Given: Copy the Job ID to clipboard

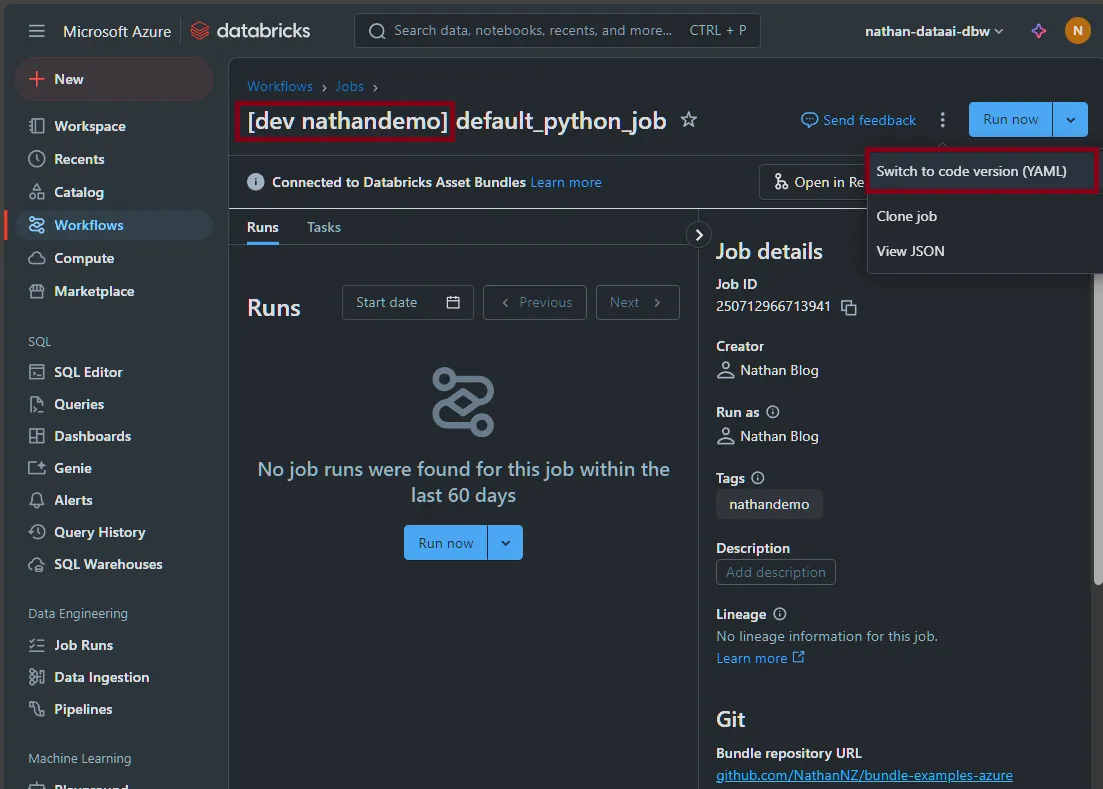Looking at the screenshot, I should 849,307.
